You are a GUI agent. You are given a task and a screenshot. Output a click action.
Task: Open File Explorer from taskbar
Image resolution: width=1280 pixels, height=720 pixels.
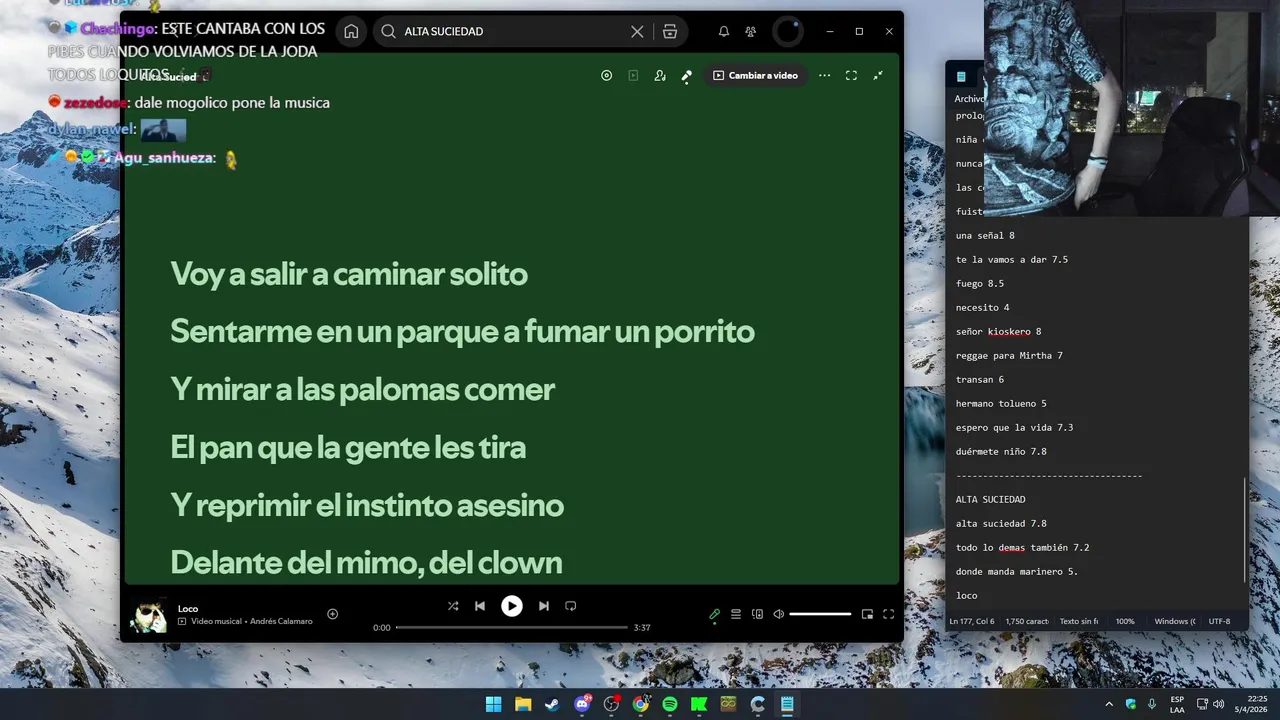point(523,704)
